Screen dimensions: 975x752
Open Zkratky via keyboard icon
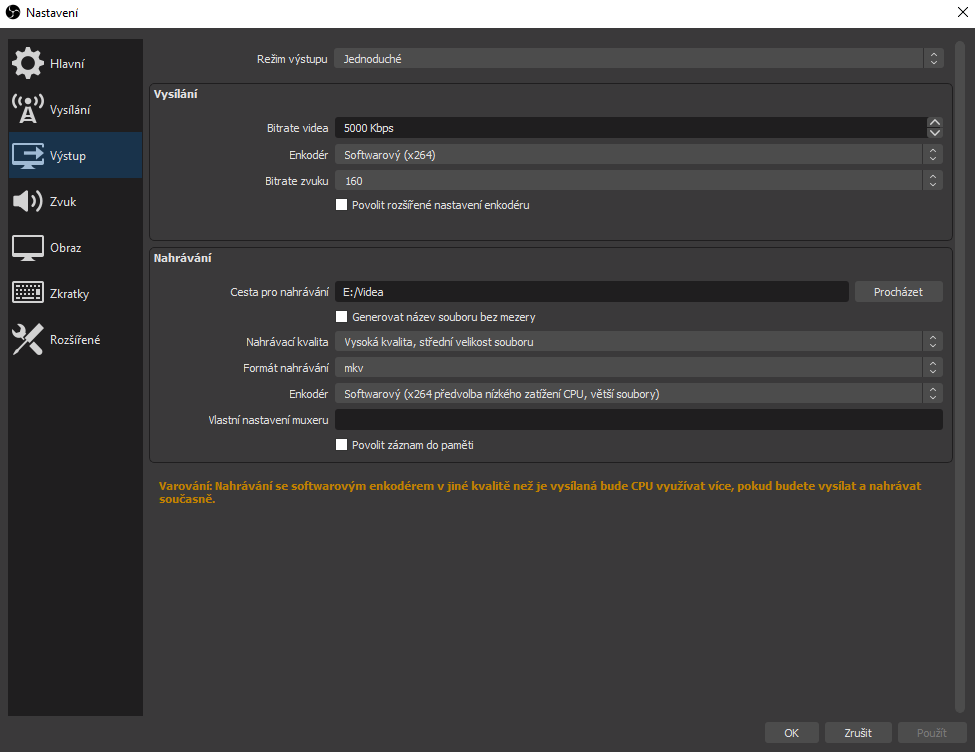click(28, 294)
